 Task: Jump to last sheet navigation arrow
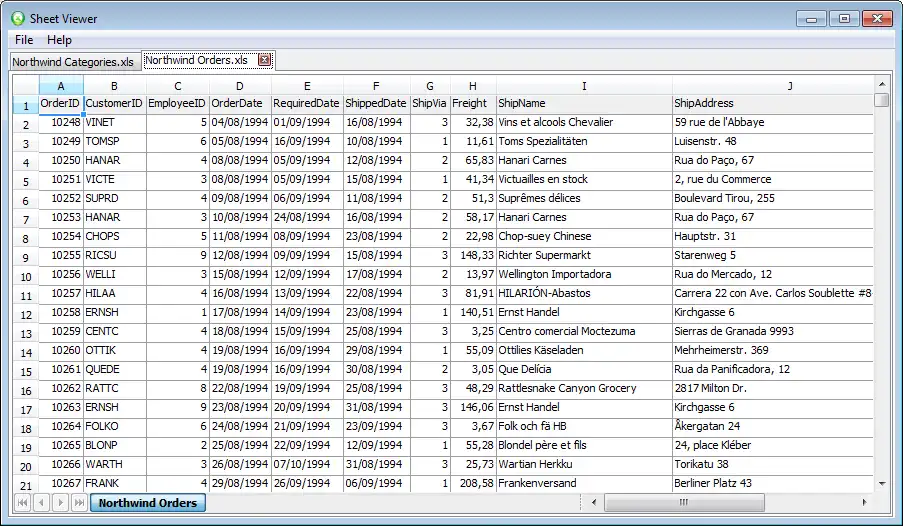[x=79, y=503]
